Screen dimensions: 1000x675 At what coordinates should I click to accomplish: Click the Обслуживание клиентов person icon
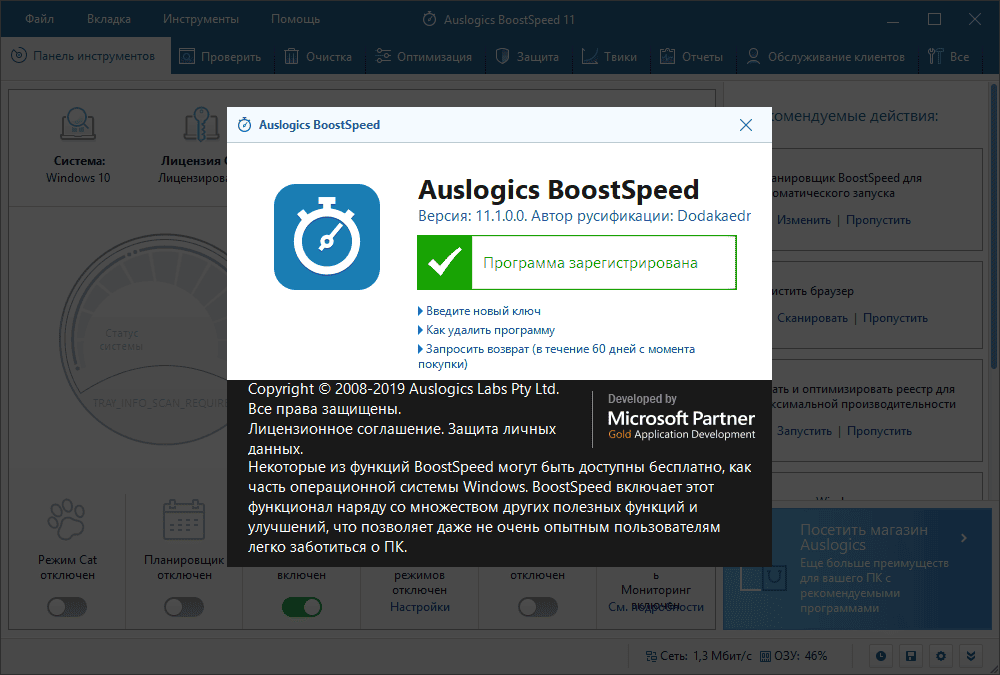[x=753, y=57]
